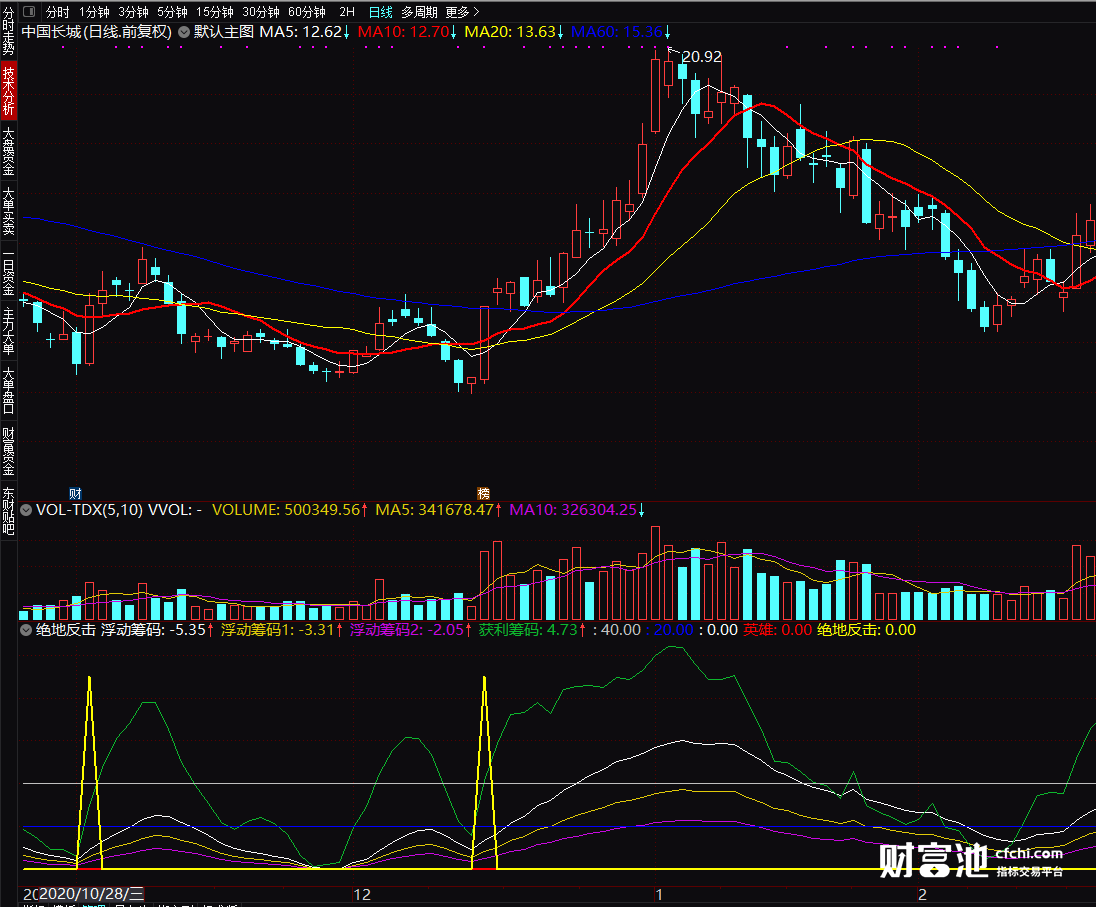Click the 绝地反击: 0.00 value
This screenshot has height=907, width=1096.
coord(866,630)
